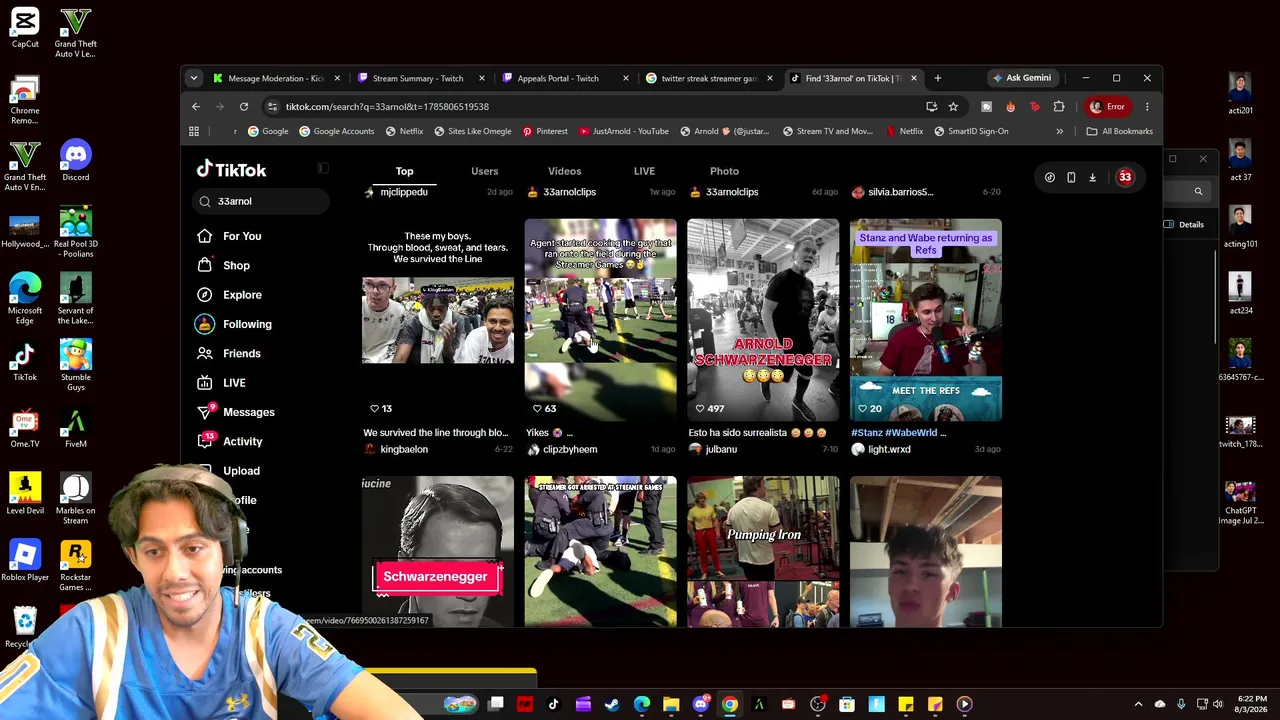Open the For You feed
This screenshot has width=1280, height=720.
point(242,236)
